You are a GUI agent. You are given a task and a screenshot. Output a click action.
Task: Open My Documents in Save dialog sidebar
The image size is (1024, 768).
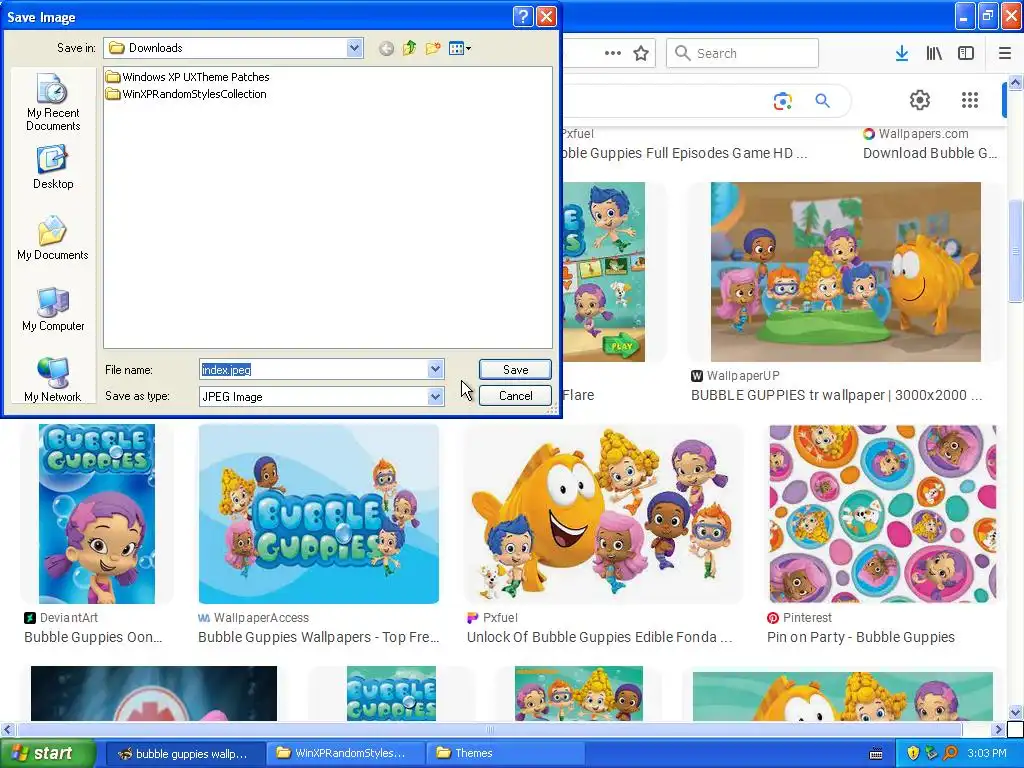(x=53, y=238)
